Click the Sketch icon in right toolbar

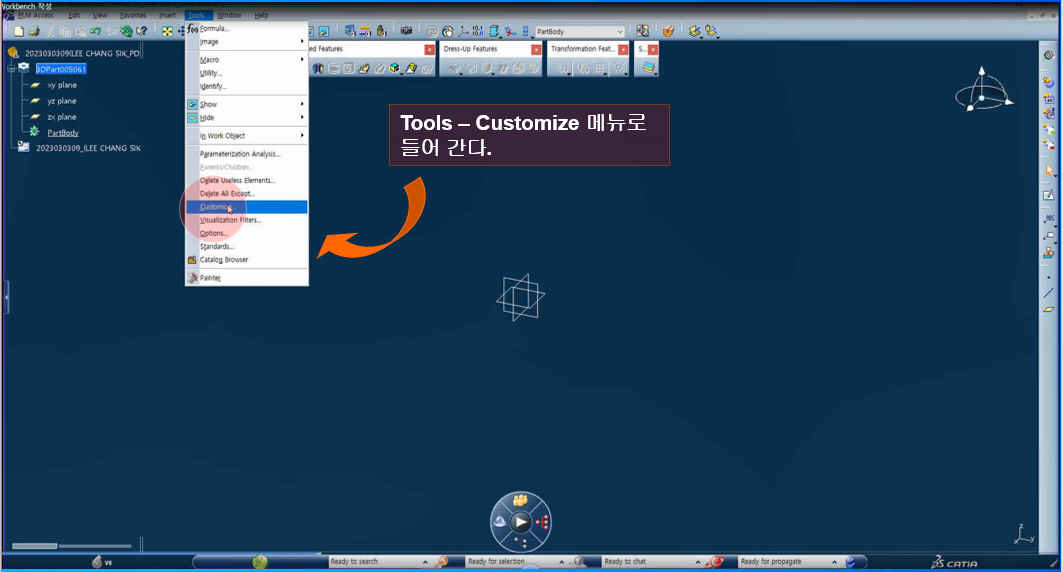click(x=1049, y=196)
